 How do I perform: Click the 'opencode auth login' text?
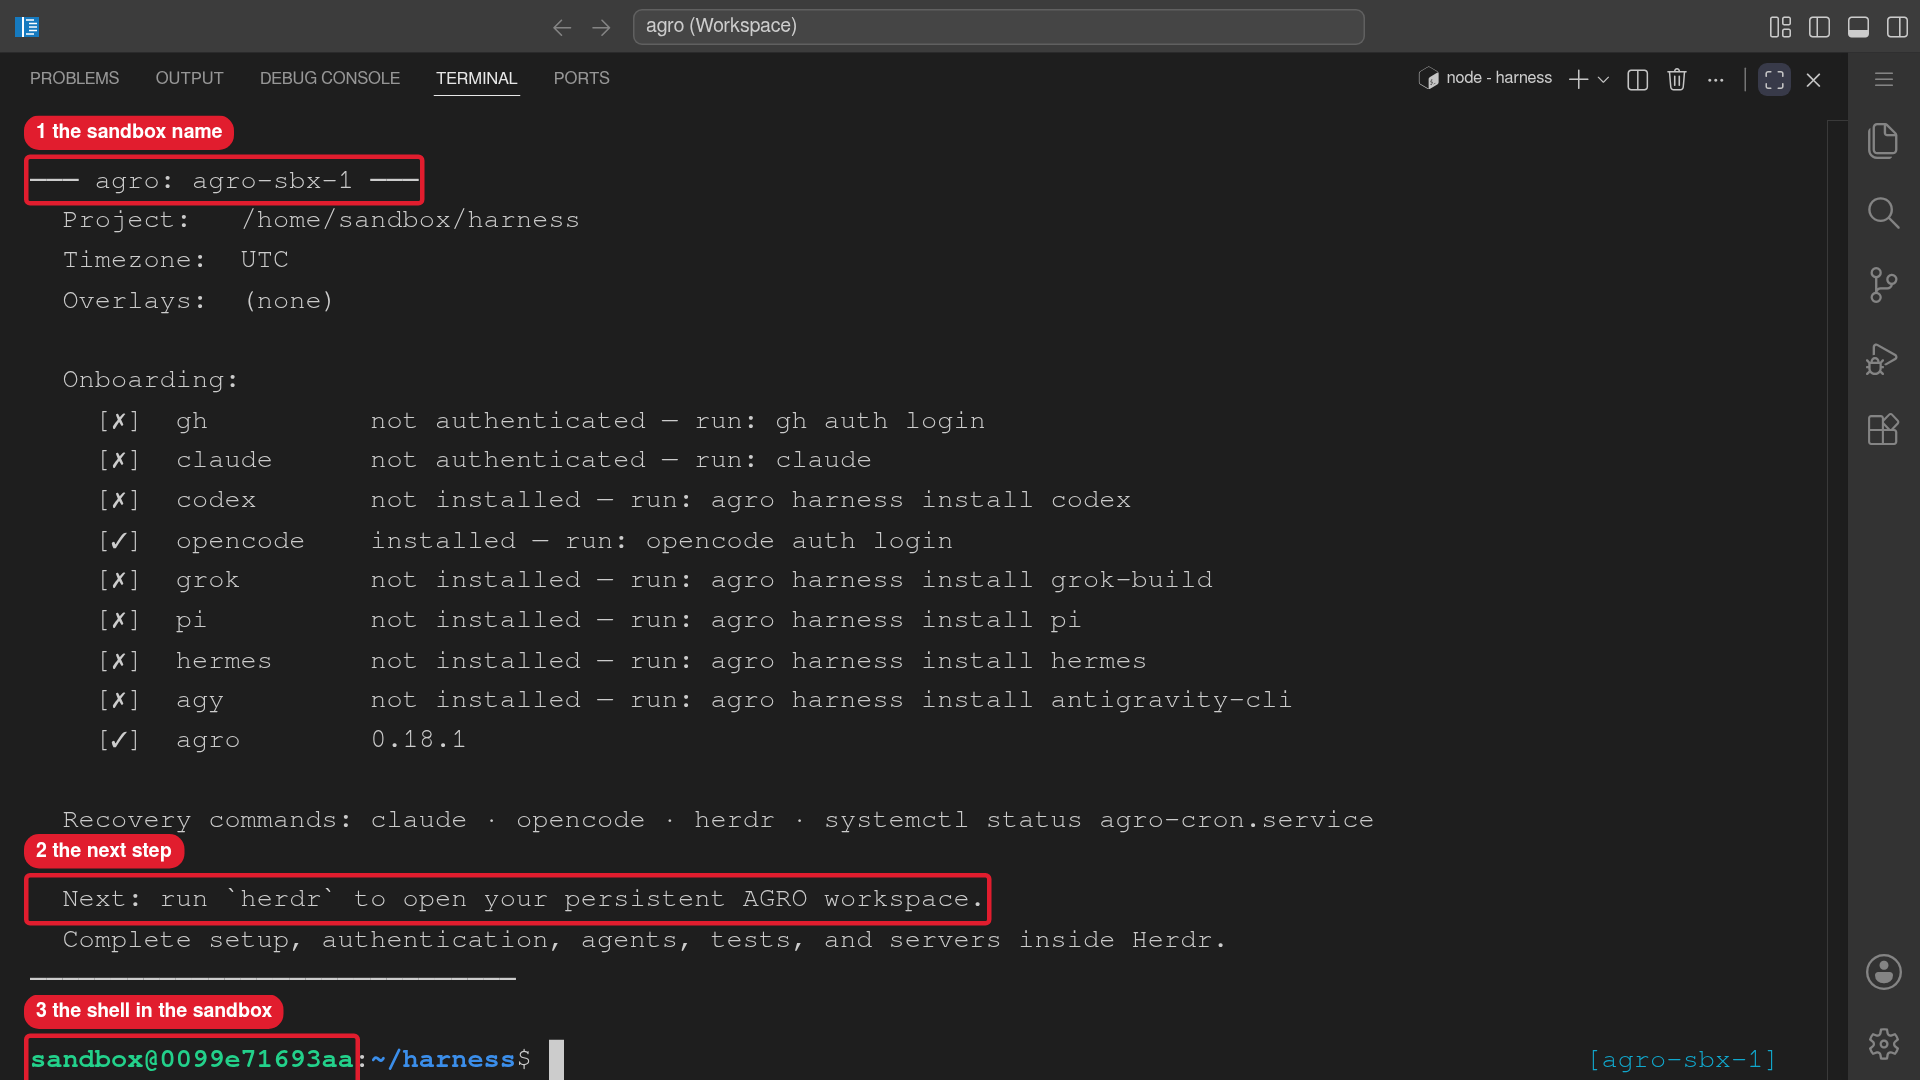point(799,541)
